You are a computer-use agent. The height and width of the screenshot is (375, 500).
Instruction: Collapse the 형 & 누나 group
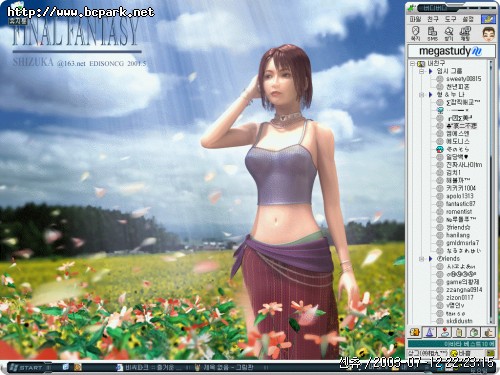pos(421,95)
